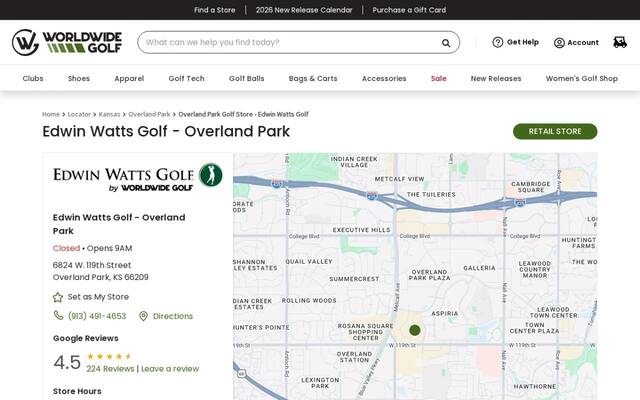Viewport: 640px width, 400px height.
Task: Go to the Locator breadcrumb
Action: pyautogui.click(x=79, y=114)
